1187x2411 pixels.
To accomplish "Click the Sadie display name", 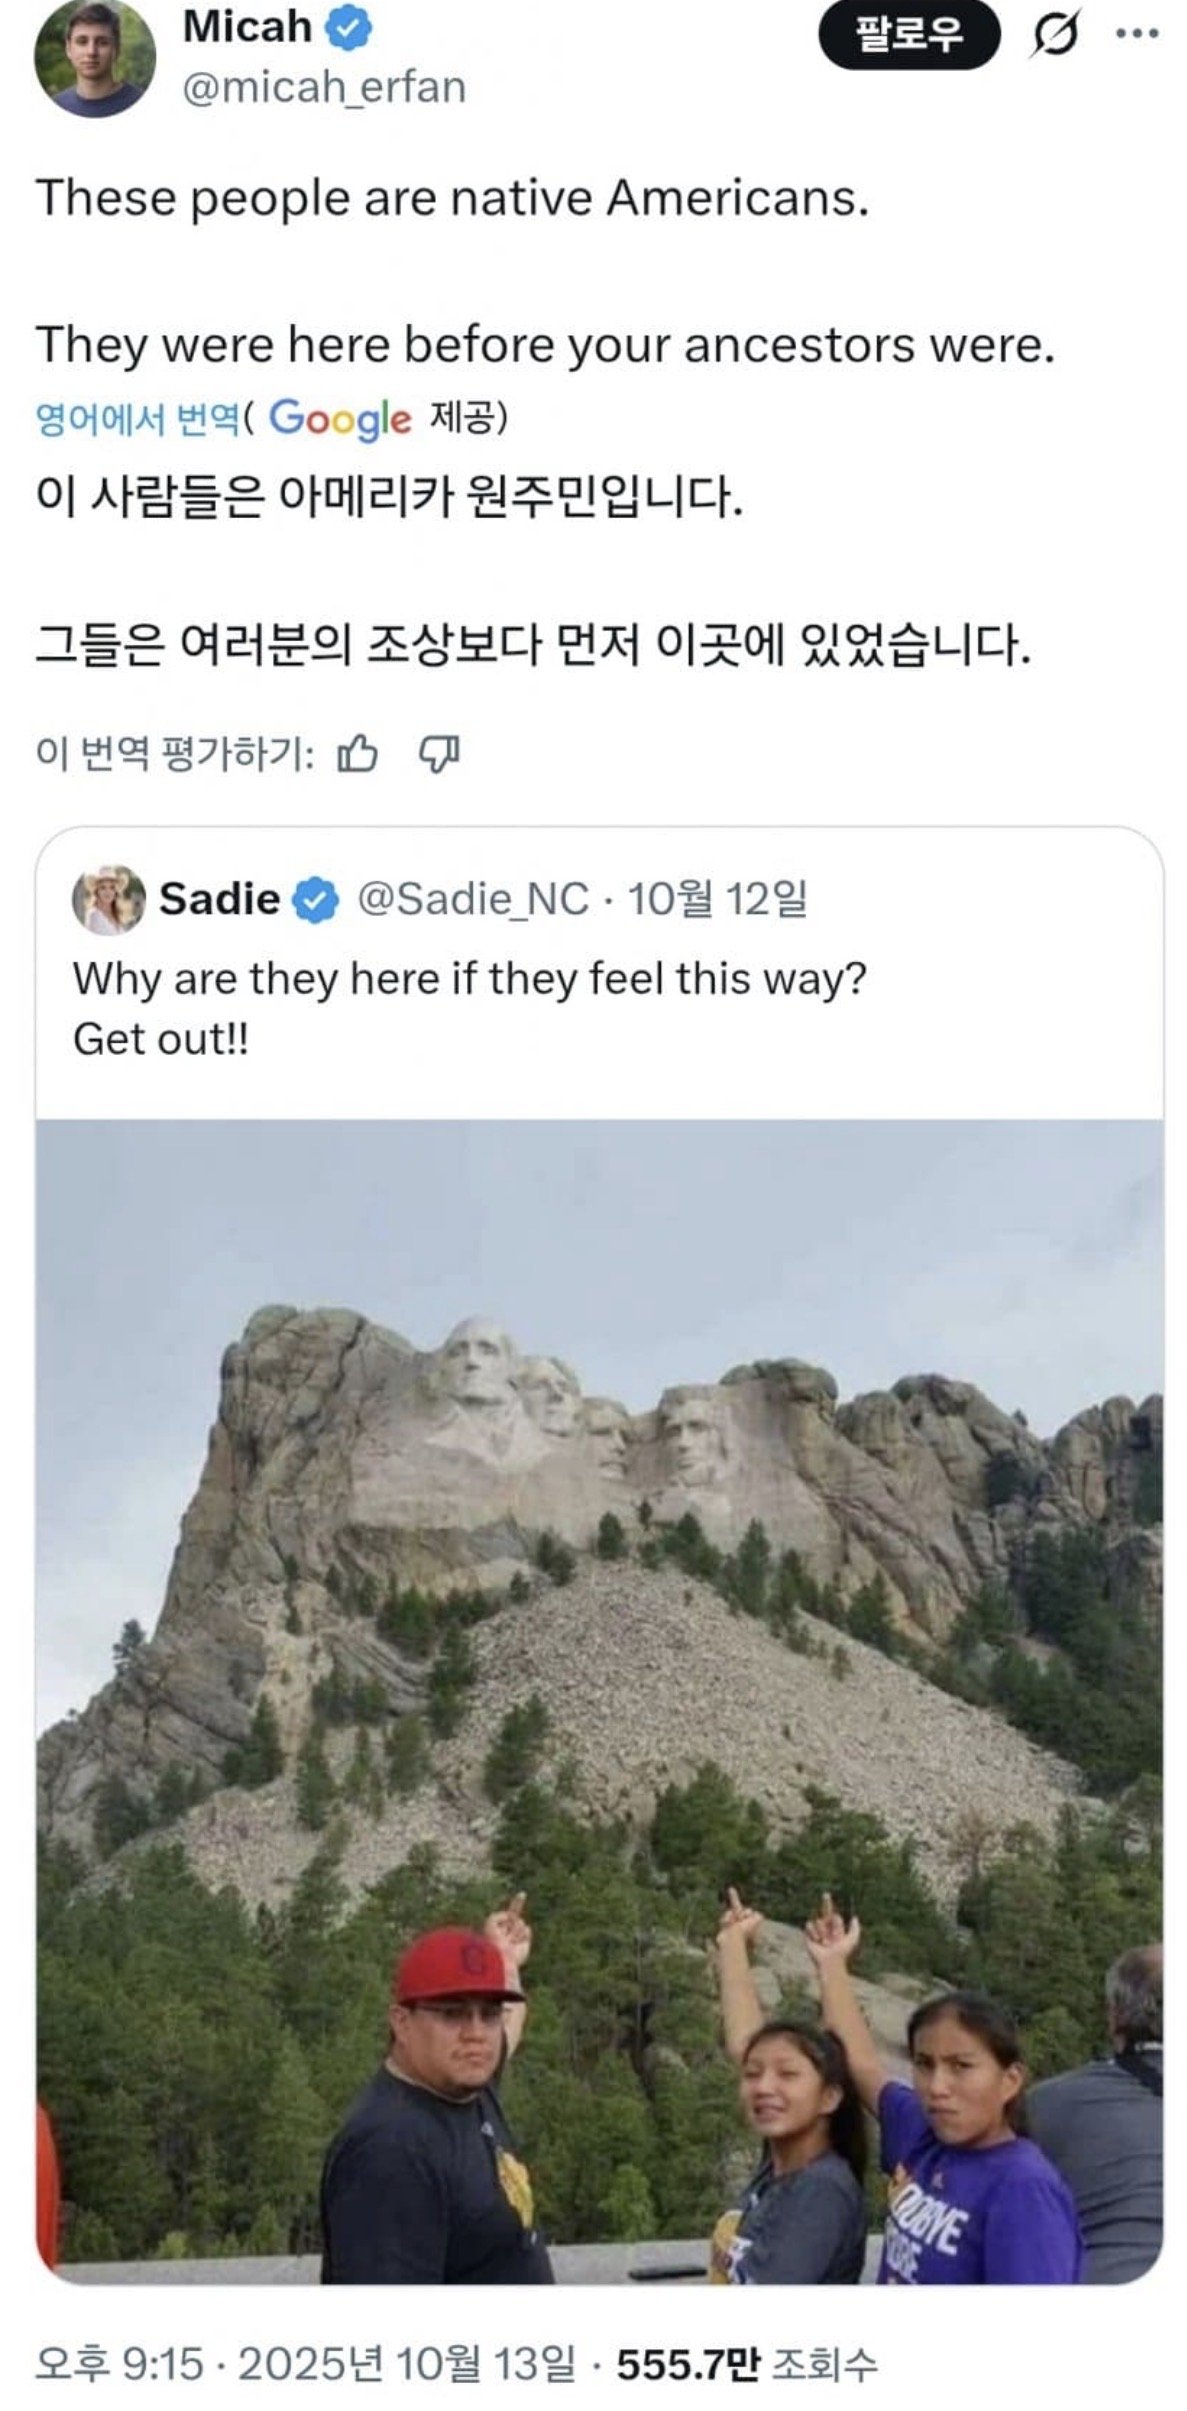I will click(219, 899).
